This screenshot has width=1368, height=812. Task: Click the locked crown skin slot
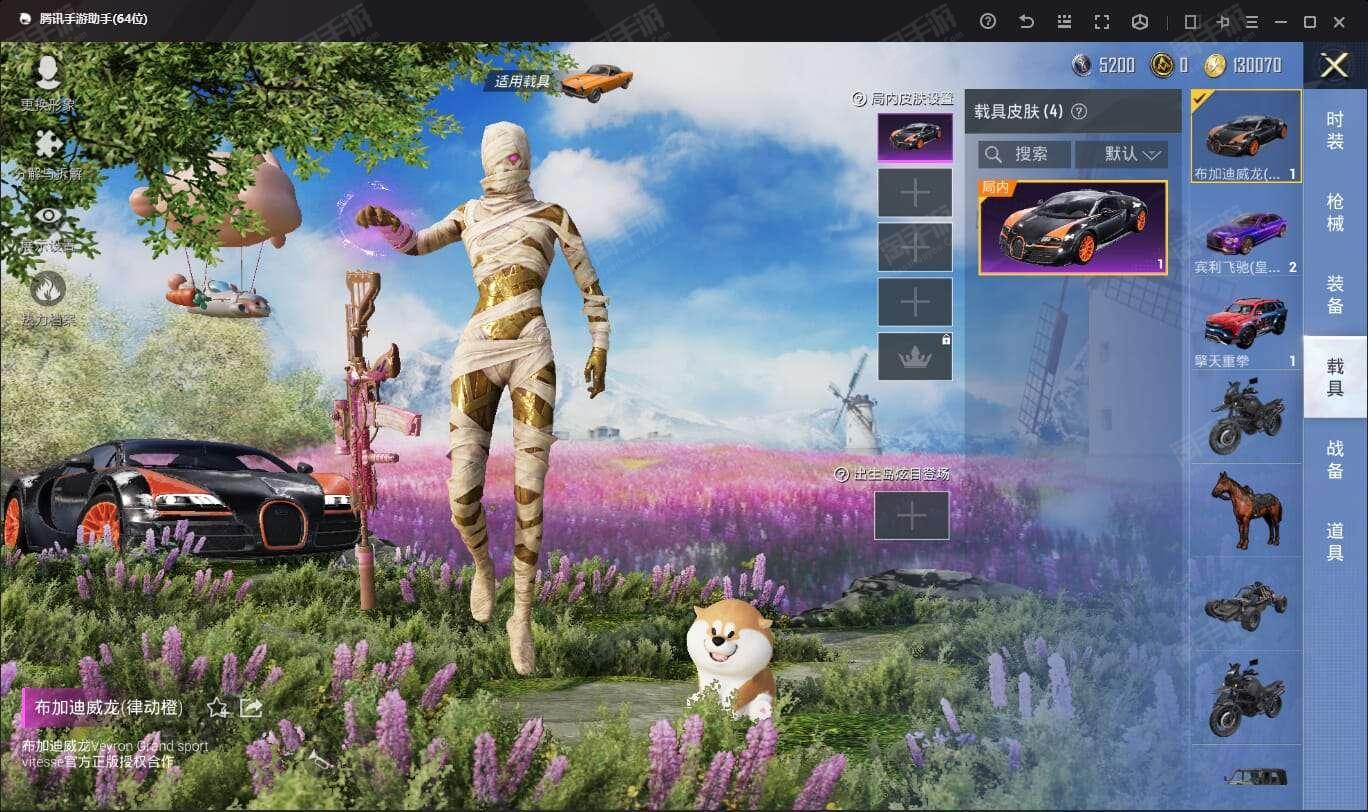[x=915, y=357]
